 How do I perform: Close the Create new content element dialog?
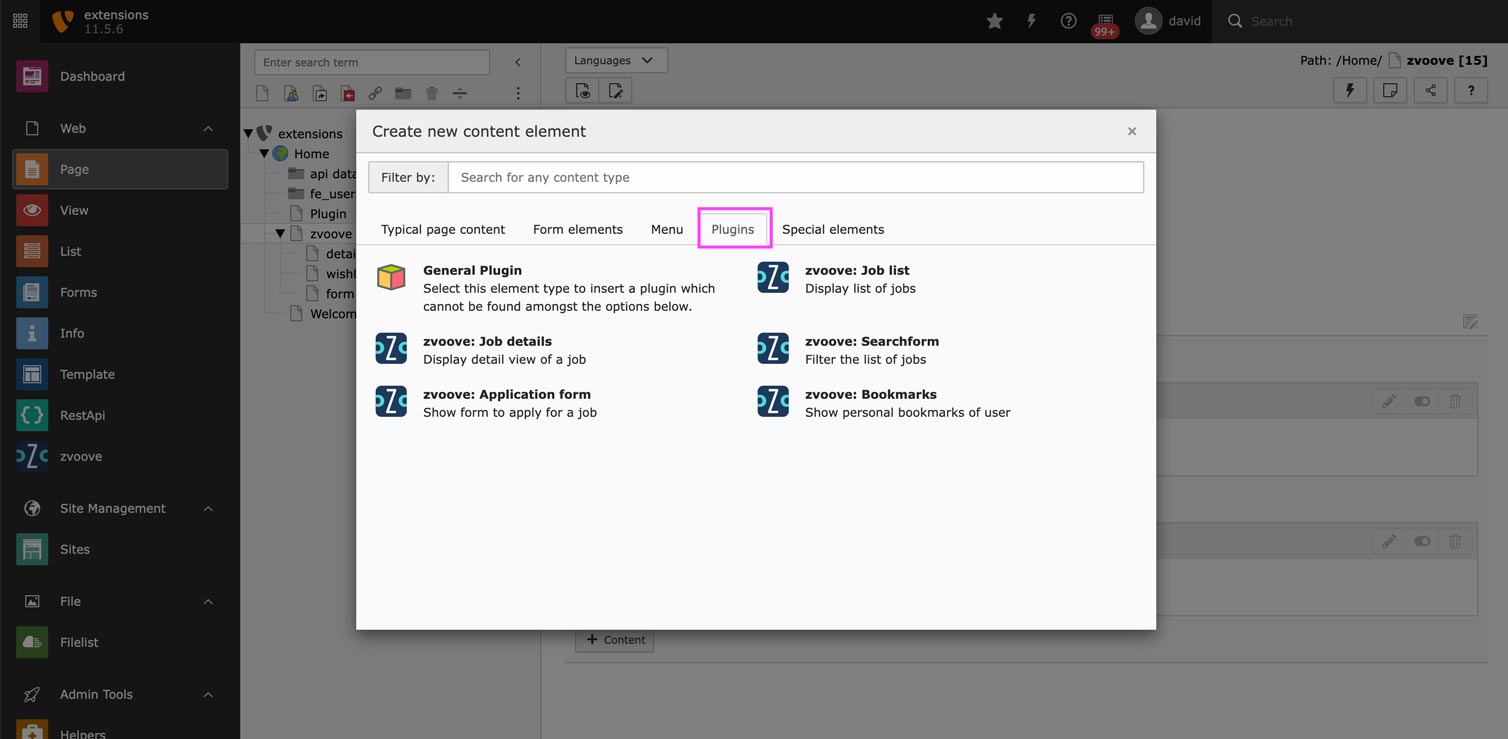point(1132,131)
